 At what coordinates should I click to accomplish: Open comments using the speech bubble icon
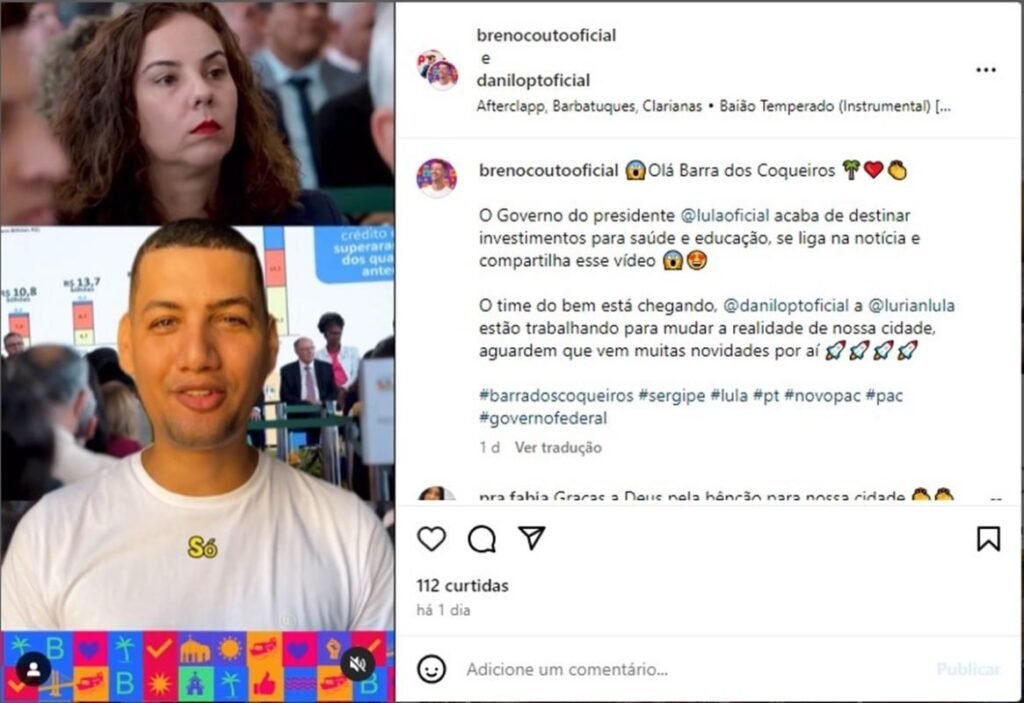tap(482, 539)
